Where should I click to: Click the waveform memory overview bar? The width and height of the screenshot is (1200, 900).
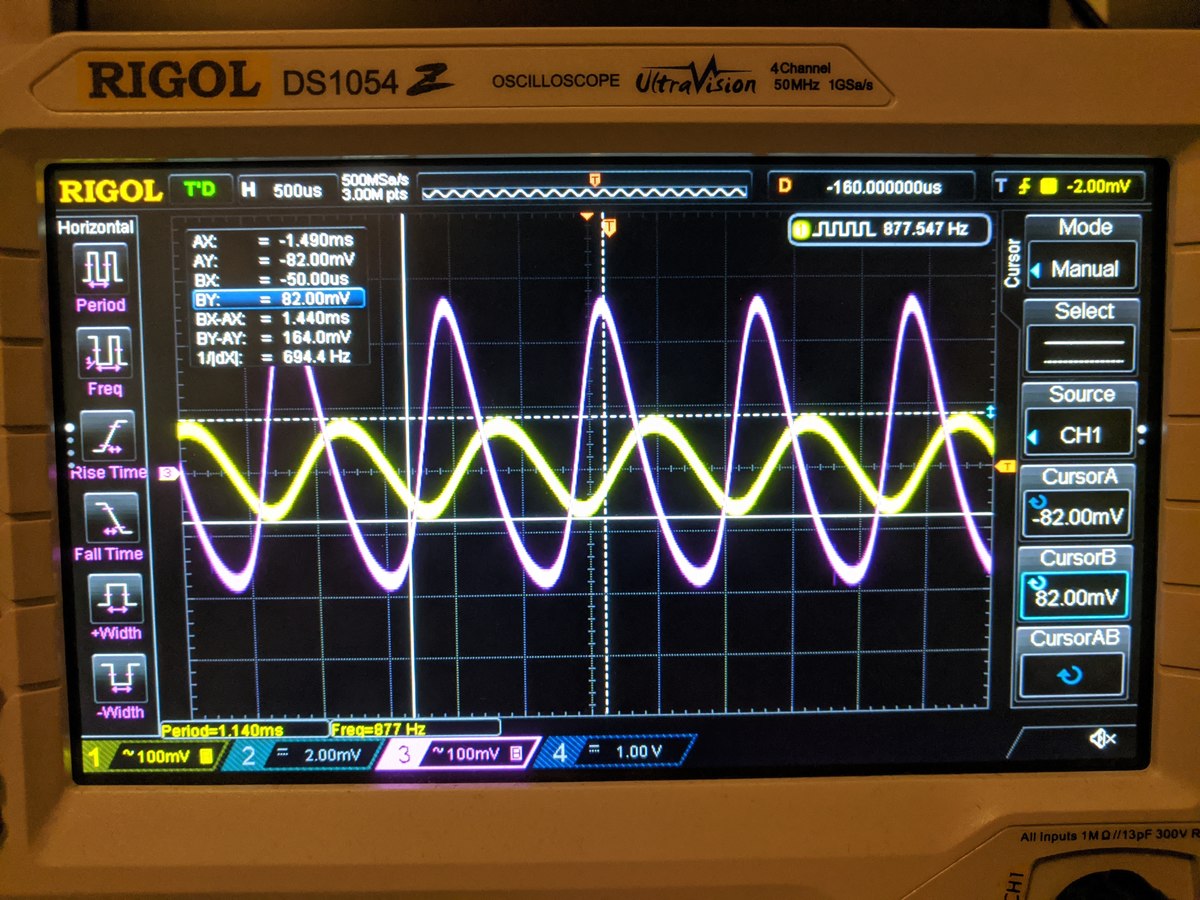(x=584, y=187)
